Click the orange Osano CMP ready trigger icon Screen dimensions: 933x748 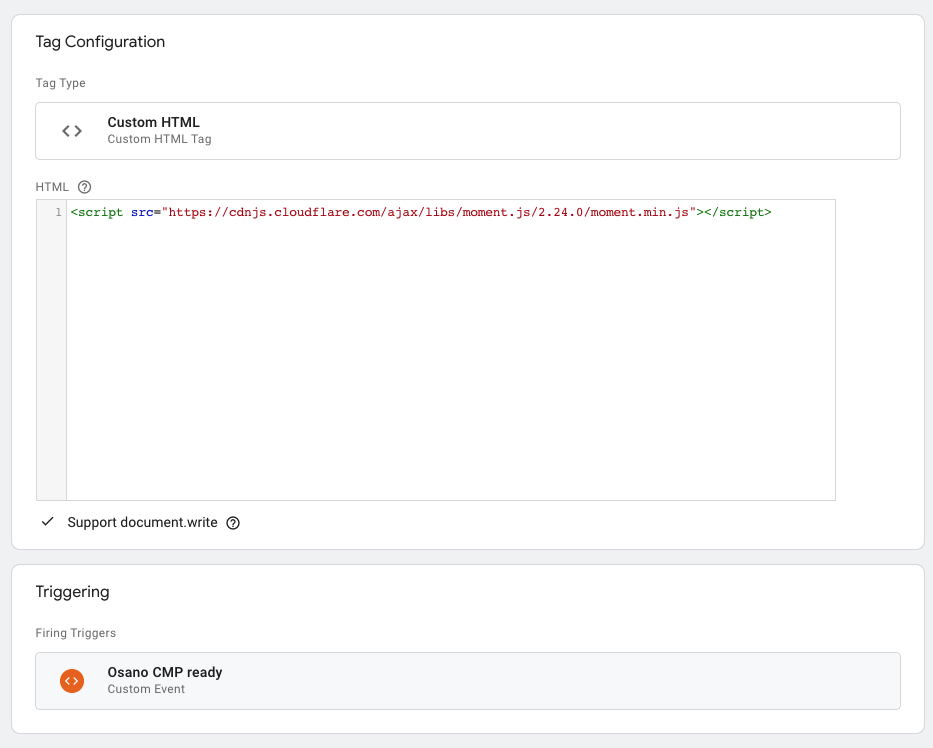72,681
